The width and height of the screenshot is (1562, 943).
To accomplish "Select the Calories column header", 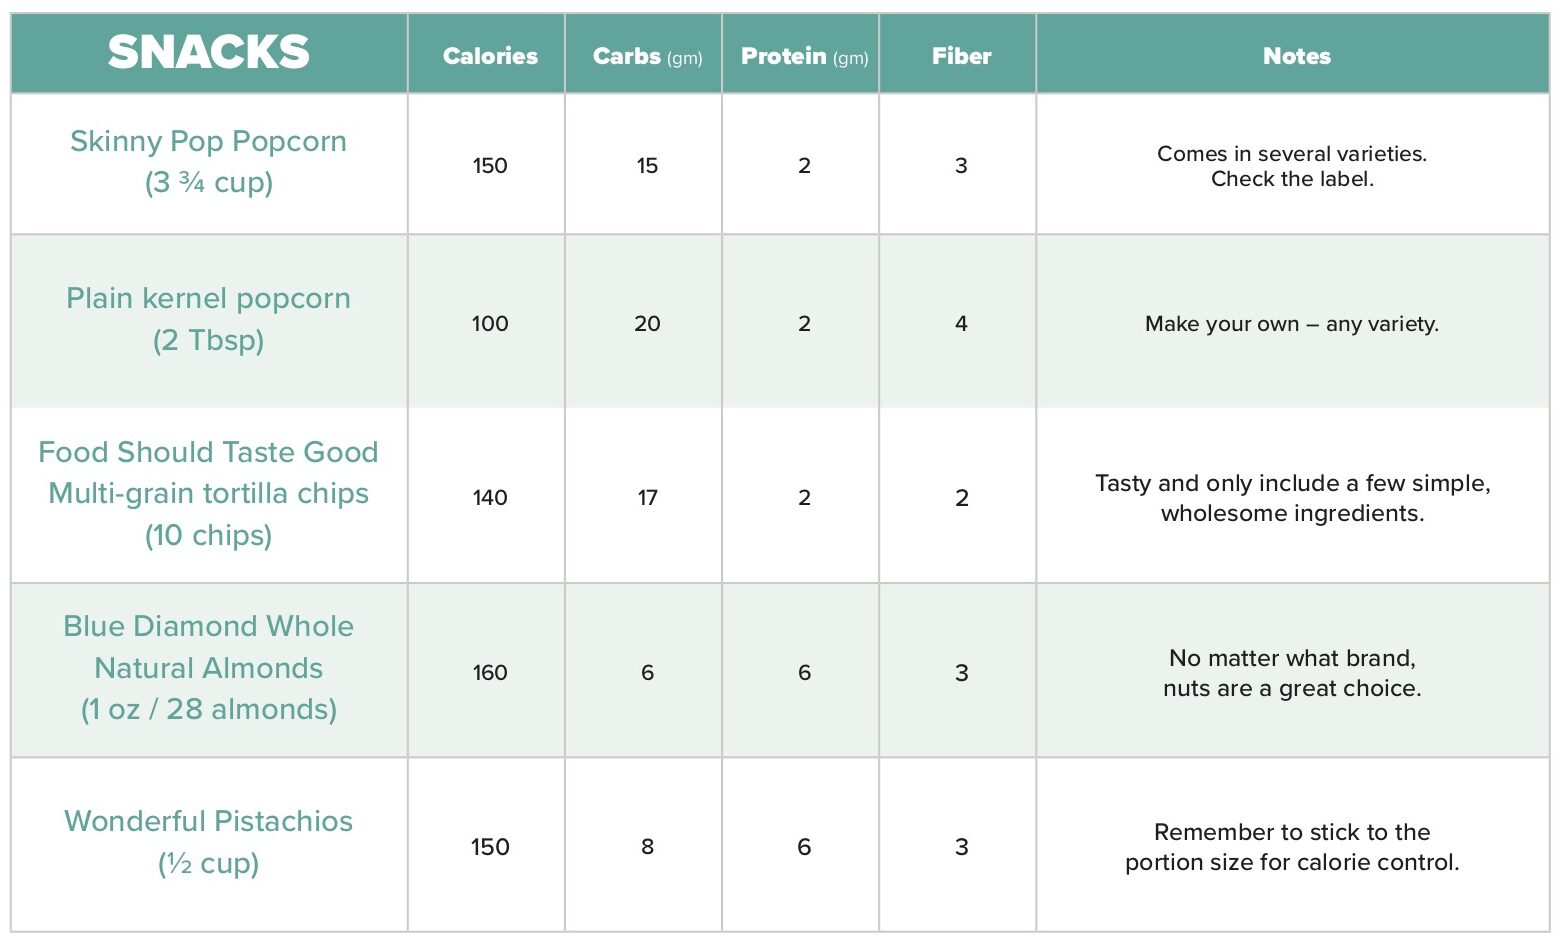I will (x=490, y=56).
